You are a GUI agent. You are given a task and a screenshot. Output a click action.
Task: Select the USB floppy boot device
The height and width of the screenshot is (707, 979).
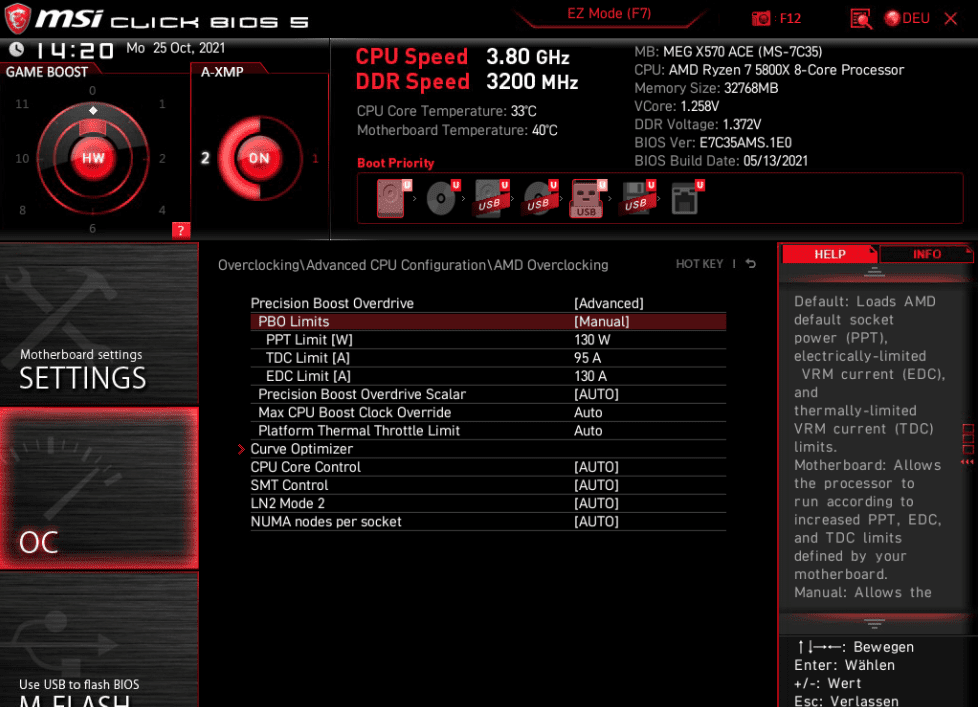pyautogui.click(x=637, y=198)
